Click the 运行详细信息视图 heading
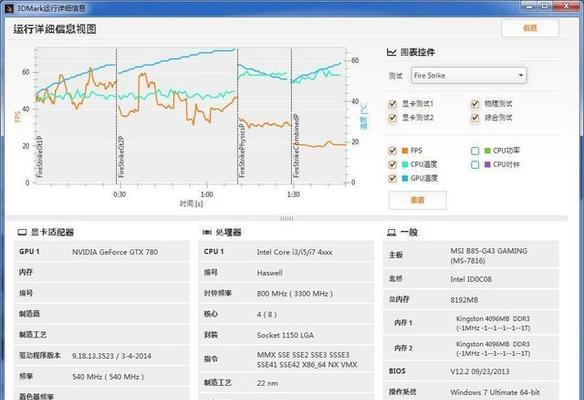The width and height of the screenshot is (584, 400). (x=55, y=29)
